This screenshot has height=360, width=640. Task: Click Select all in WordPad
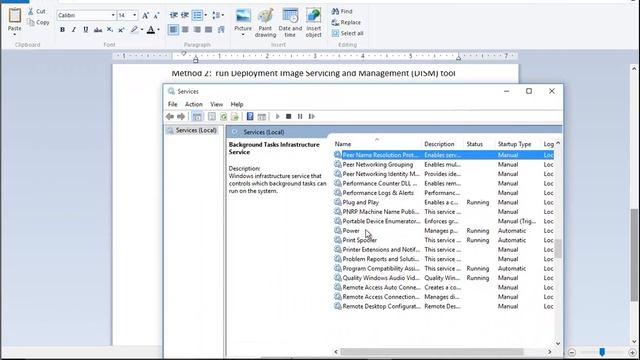348,33
